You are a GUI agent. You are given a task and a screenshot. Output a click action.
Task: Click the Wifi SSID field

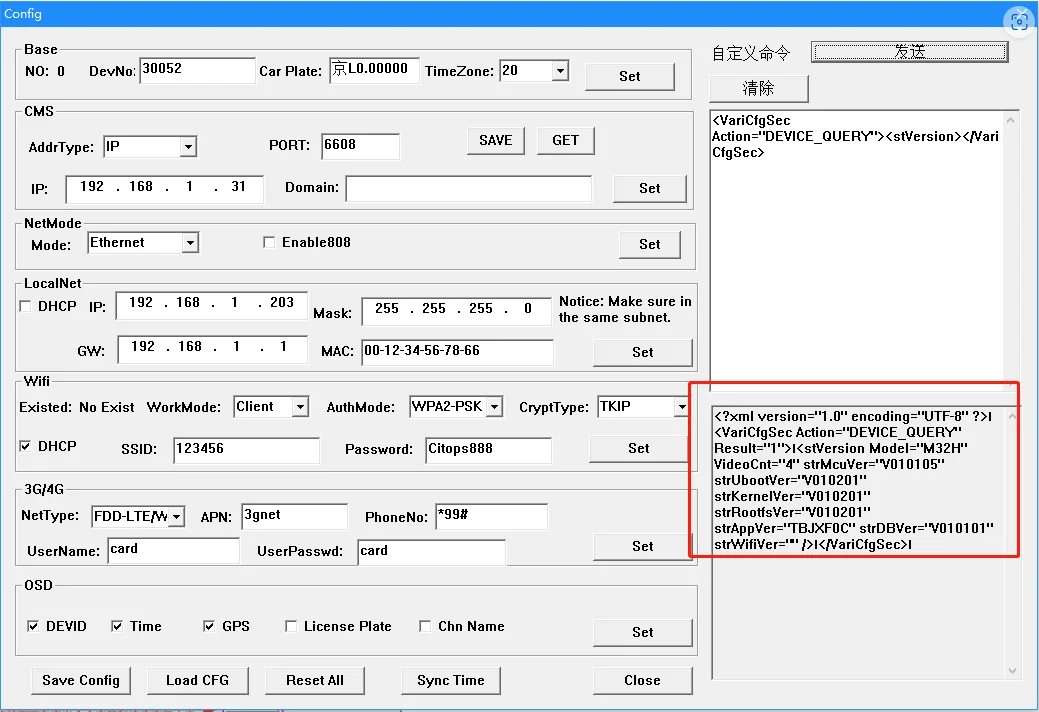click(246, 450)
